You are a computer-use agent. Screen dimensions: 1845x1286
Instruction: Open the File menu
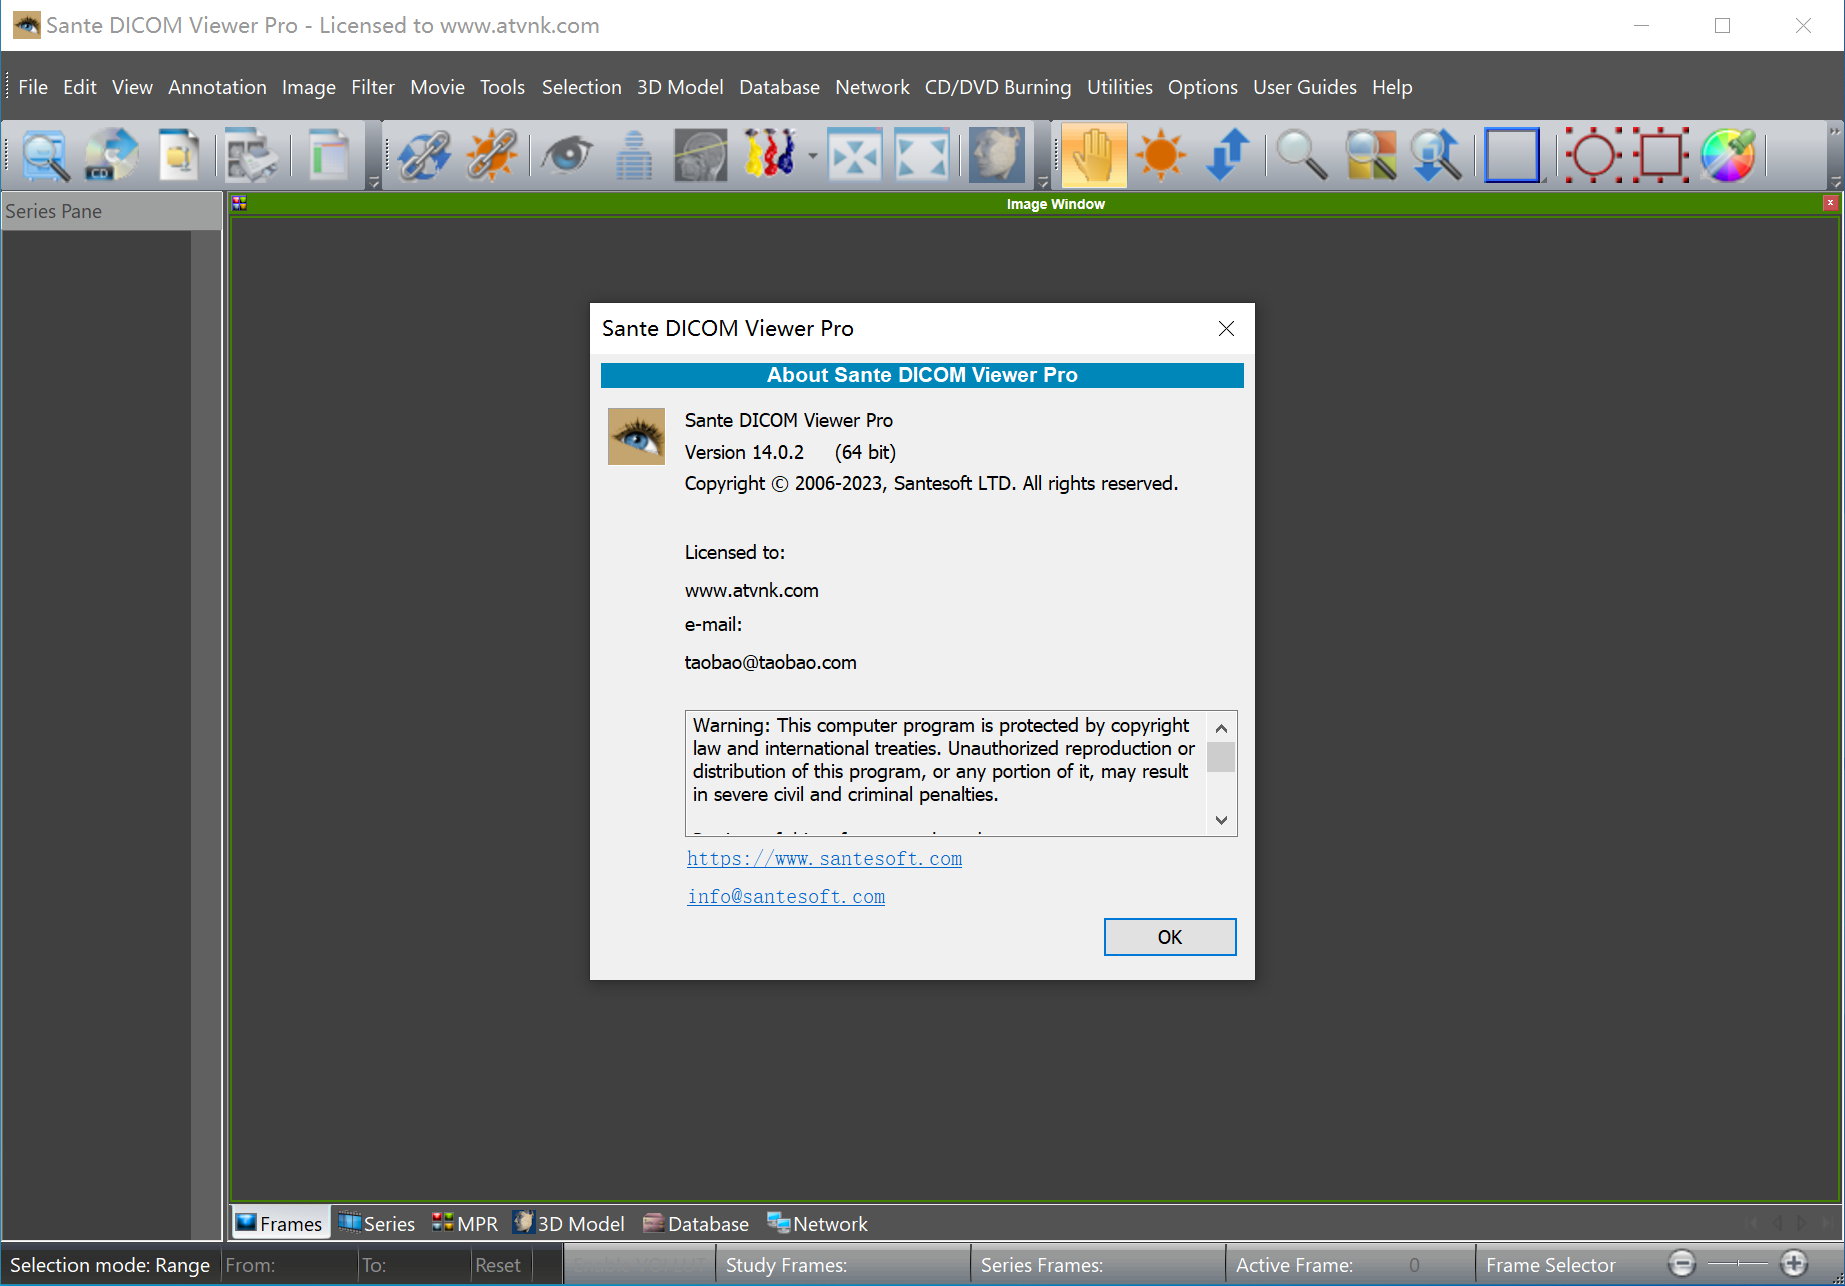point(33,87)
